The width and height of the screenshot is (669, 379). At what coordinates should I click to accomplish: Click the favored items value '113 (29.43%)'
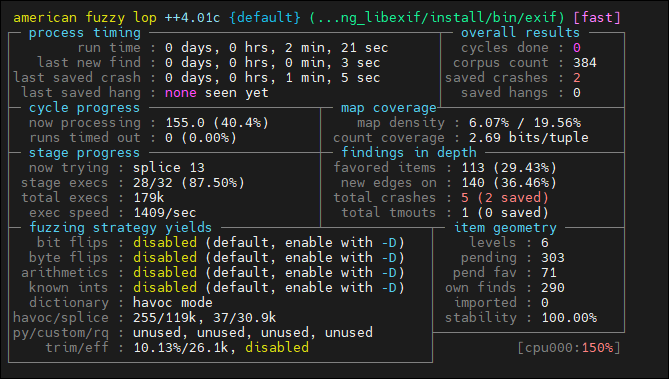509,168
